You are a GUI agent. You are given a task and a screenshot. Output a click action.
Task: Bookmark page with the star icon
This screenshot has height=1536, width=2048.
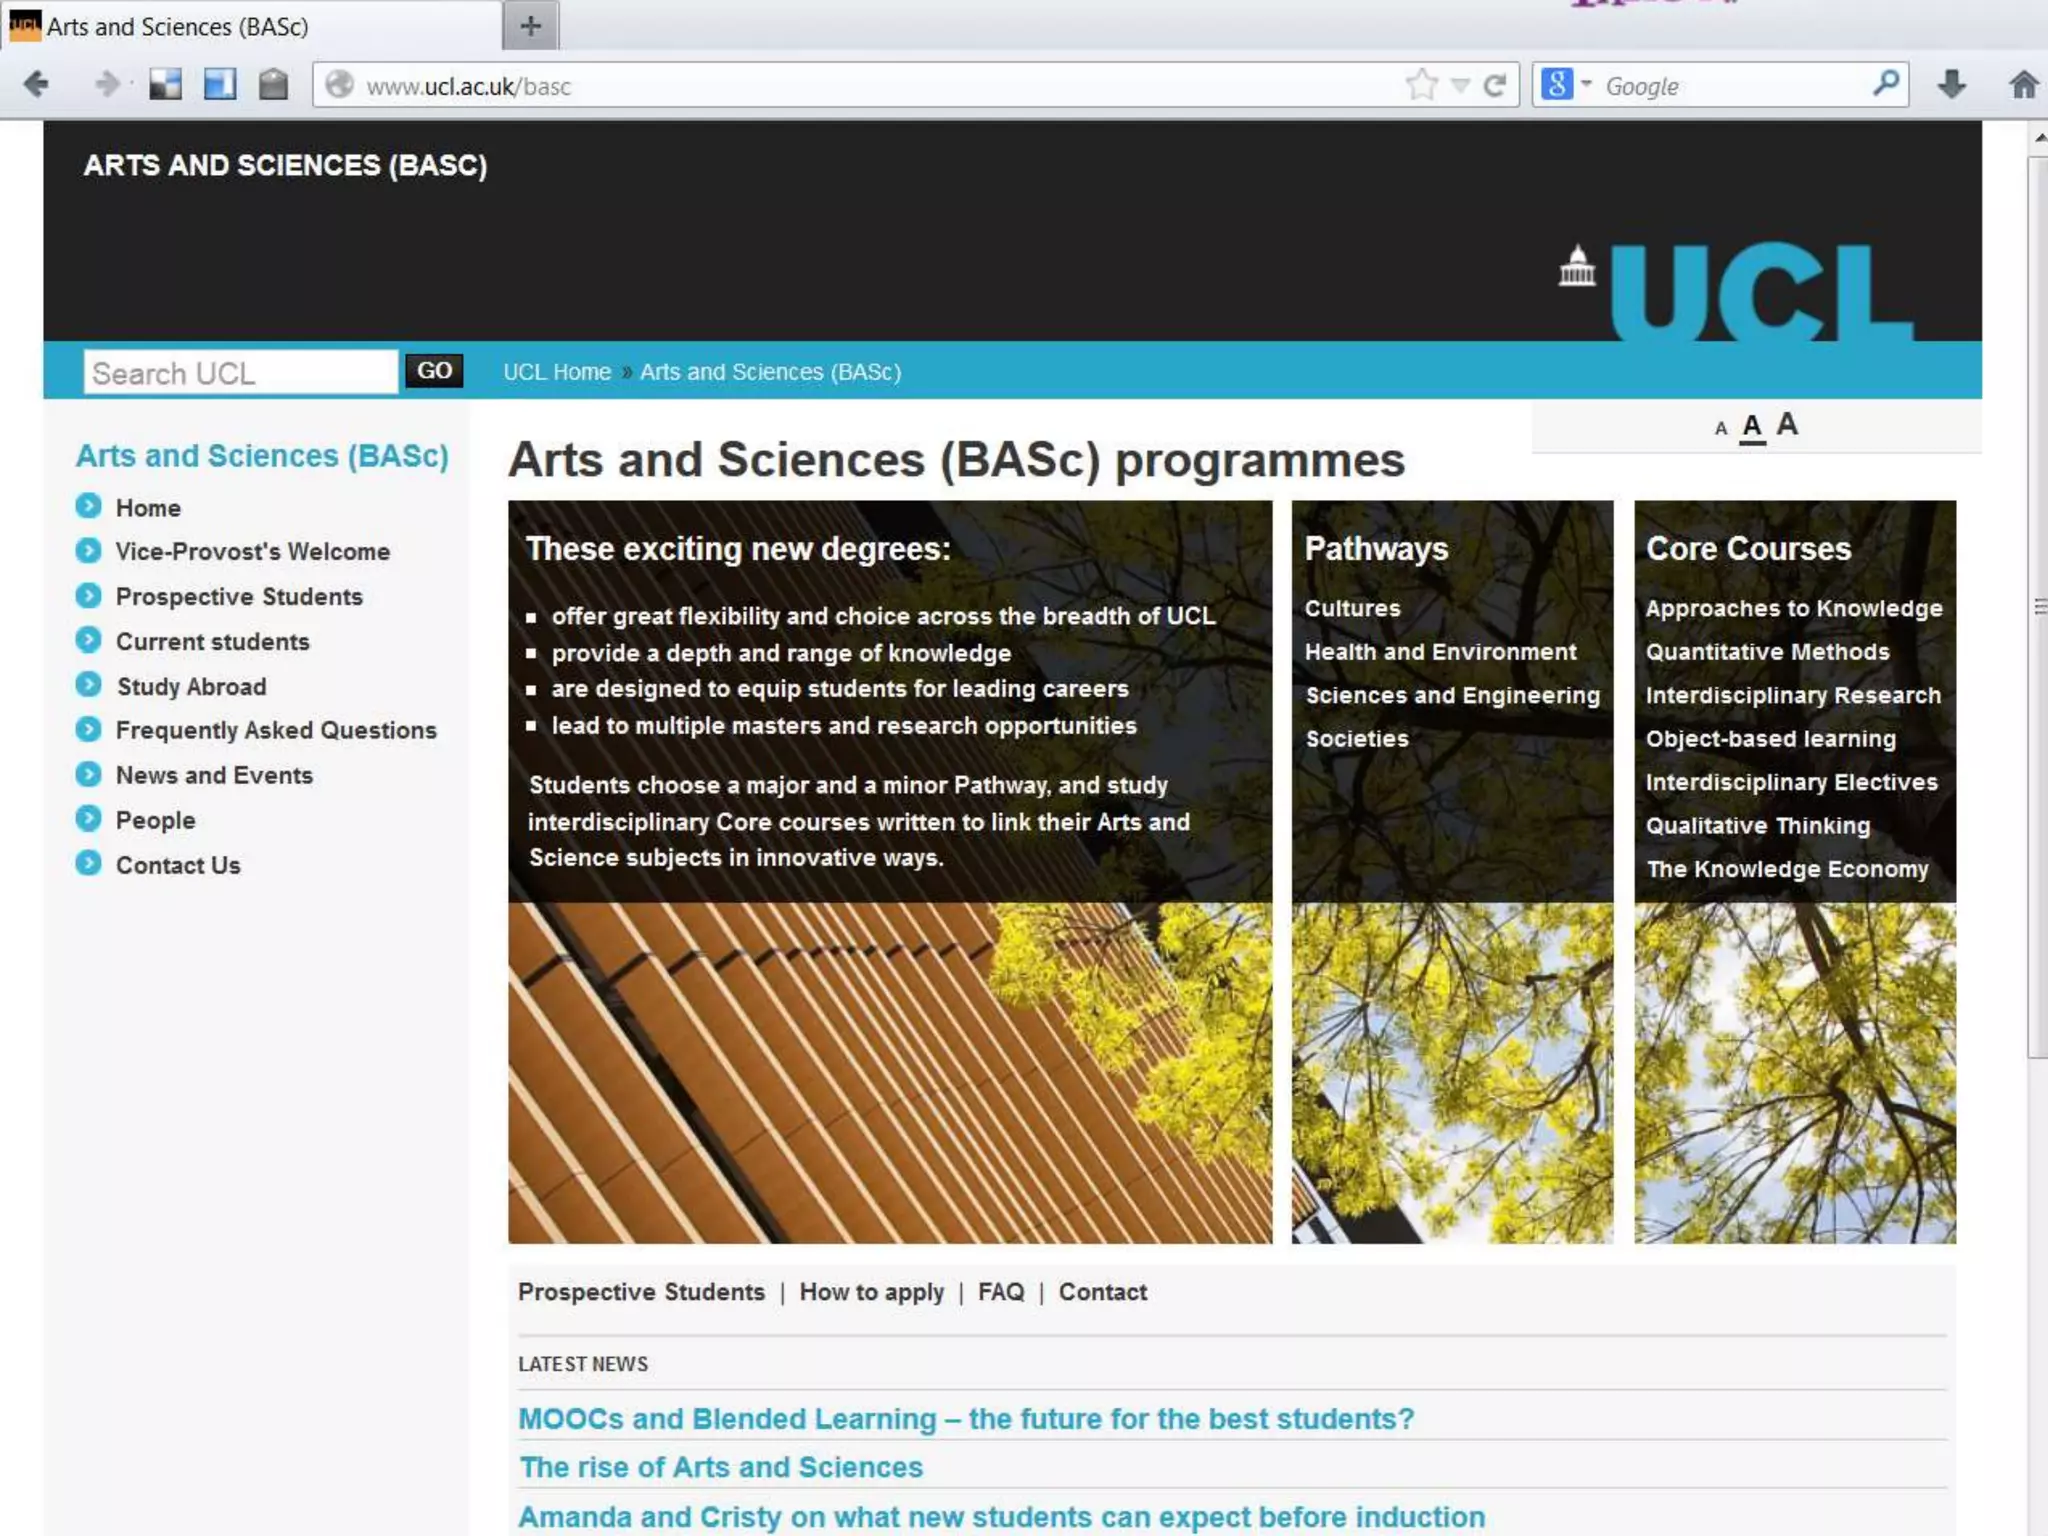click(x=1421, y=85)
